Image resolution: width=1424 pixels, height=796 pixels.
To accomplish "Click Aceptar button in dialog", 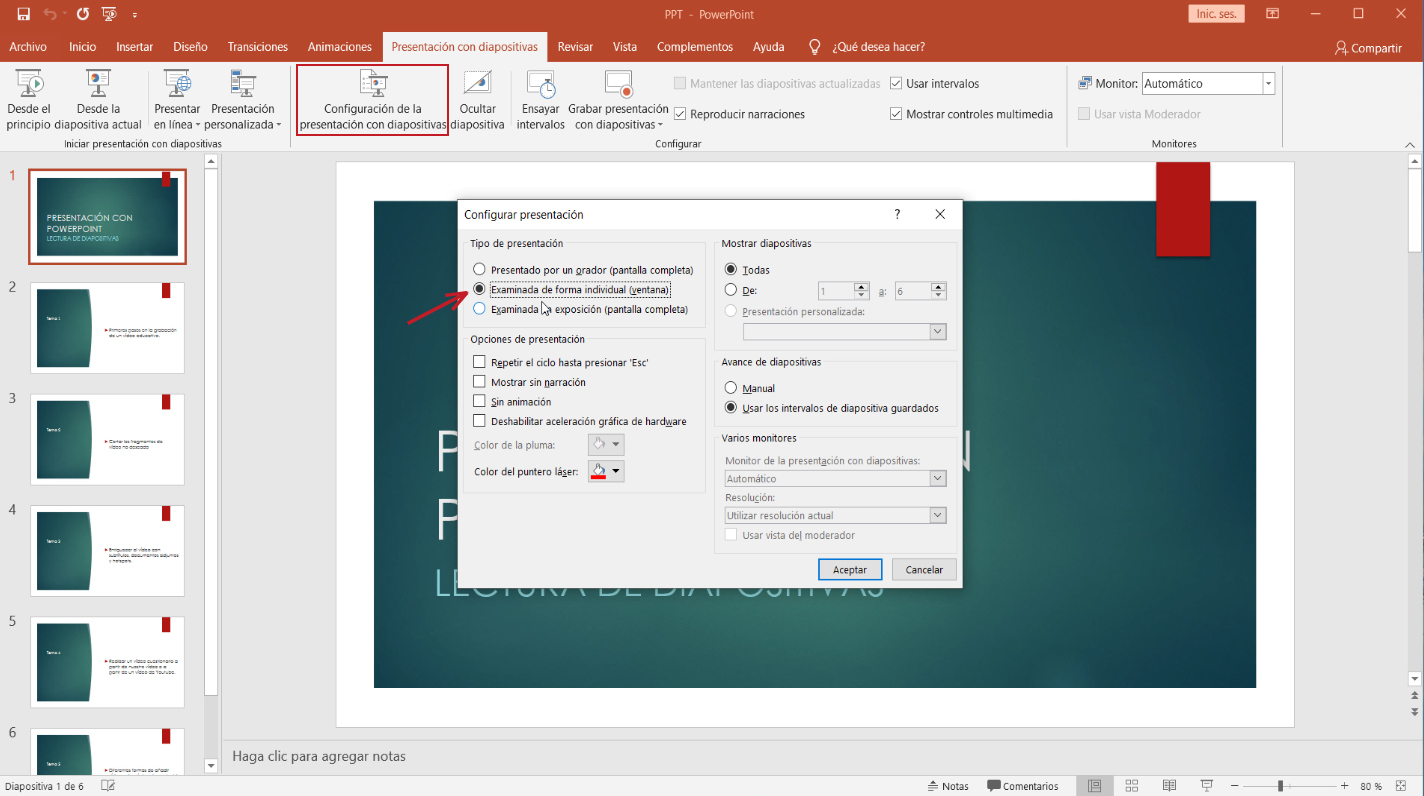I will pyautogui.click(x=850, y=569).
